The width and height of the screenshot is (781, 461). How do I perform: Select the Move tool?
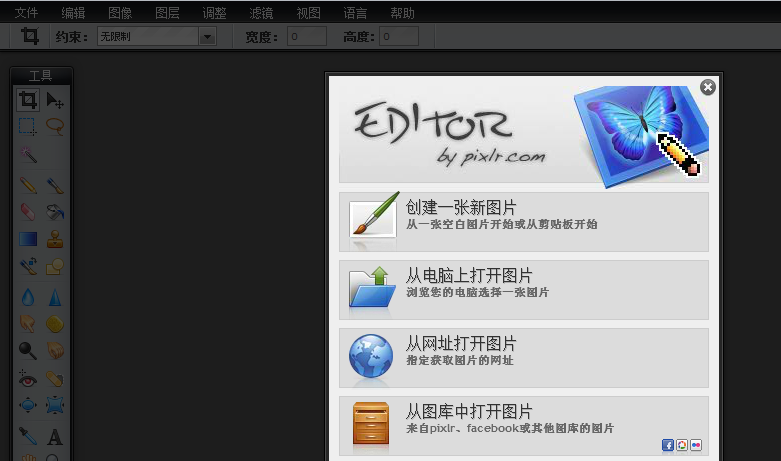click(55, 100)
